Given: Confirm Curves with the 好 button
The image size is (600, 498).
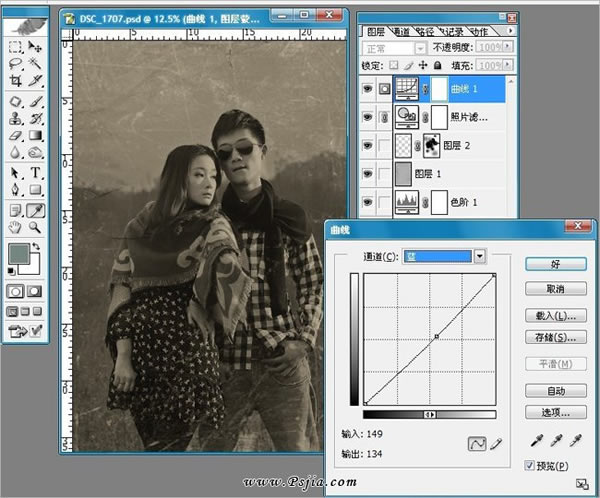Looking at the screenshot, I should [x=556, y=264].
